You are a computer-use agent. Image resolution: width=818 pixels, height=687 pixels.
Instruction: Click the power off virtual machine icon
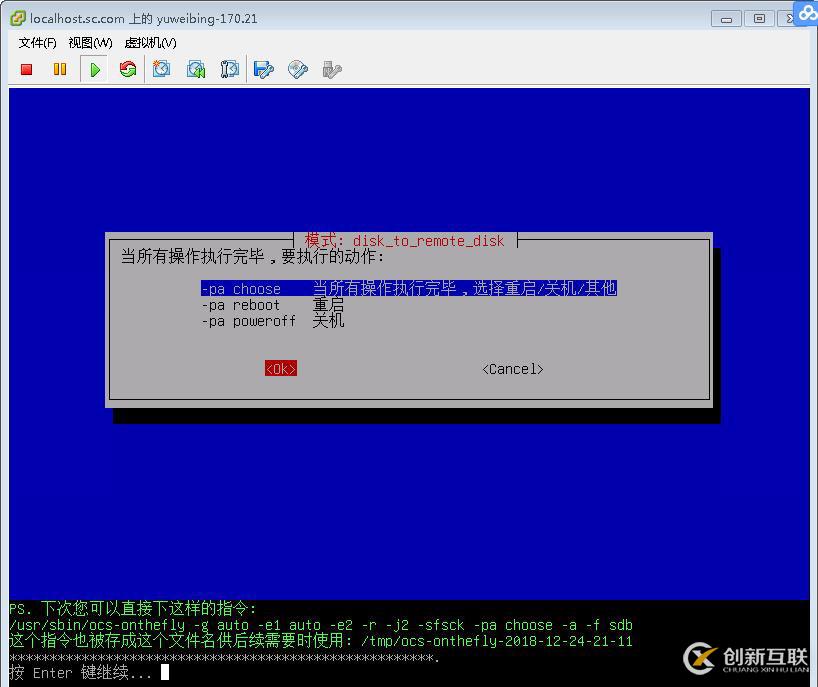(x=27, y=69)
